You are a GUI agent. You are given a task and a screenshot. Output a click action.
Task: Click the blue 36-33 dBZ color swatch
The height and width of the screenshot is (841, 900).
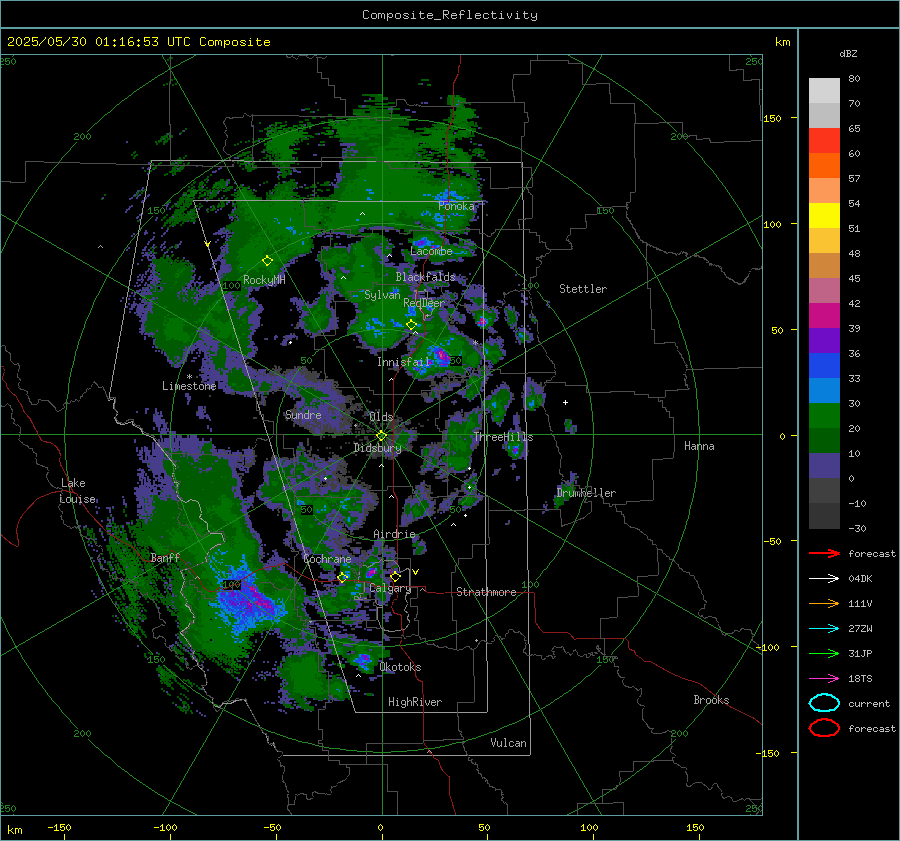coord(824,366)
